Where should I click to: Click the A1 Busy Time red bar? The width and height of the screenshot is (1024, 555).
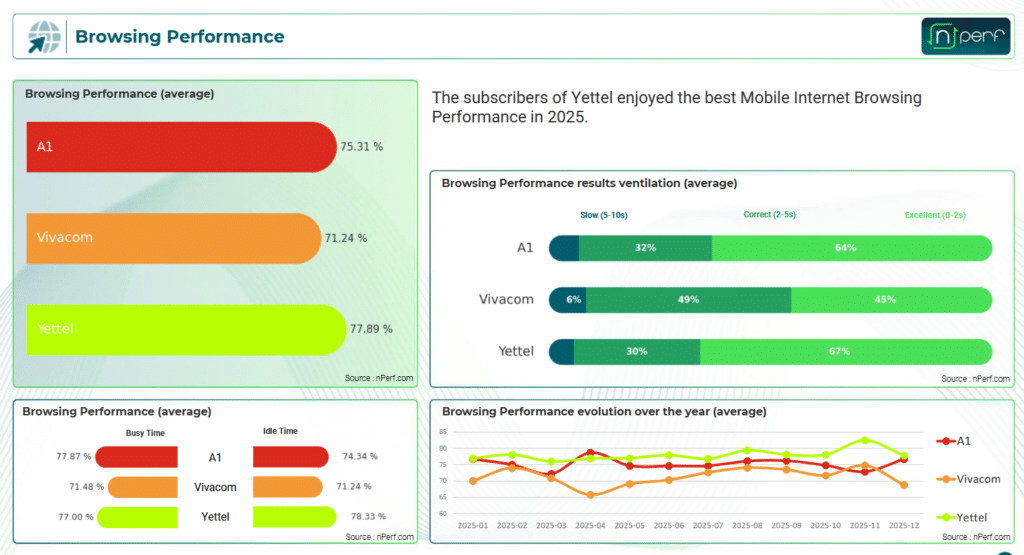pyautogui.click(x=136, y=457)
